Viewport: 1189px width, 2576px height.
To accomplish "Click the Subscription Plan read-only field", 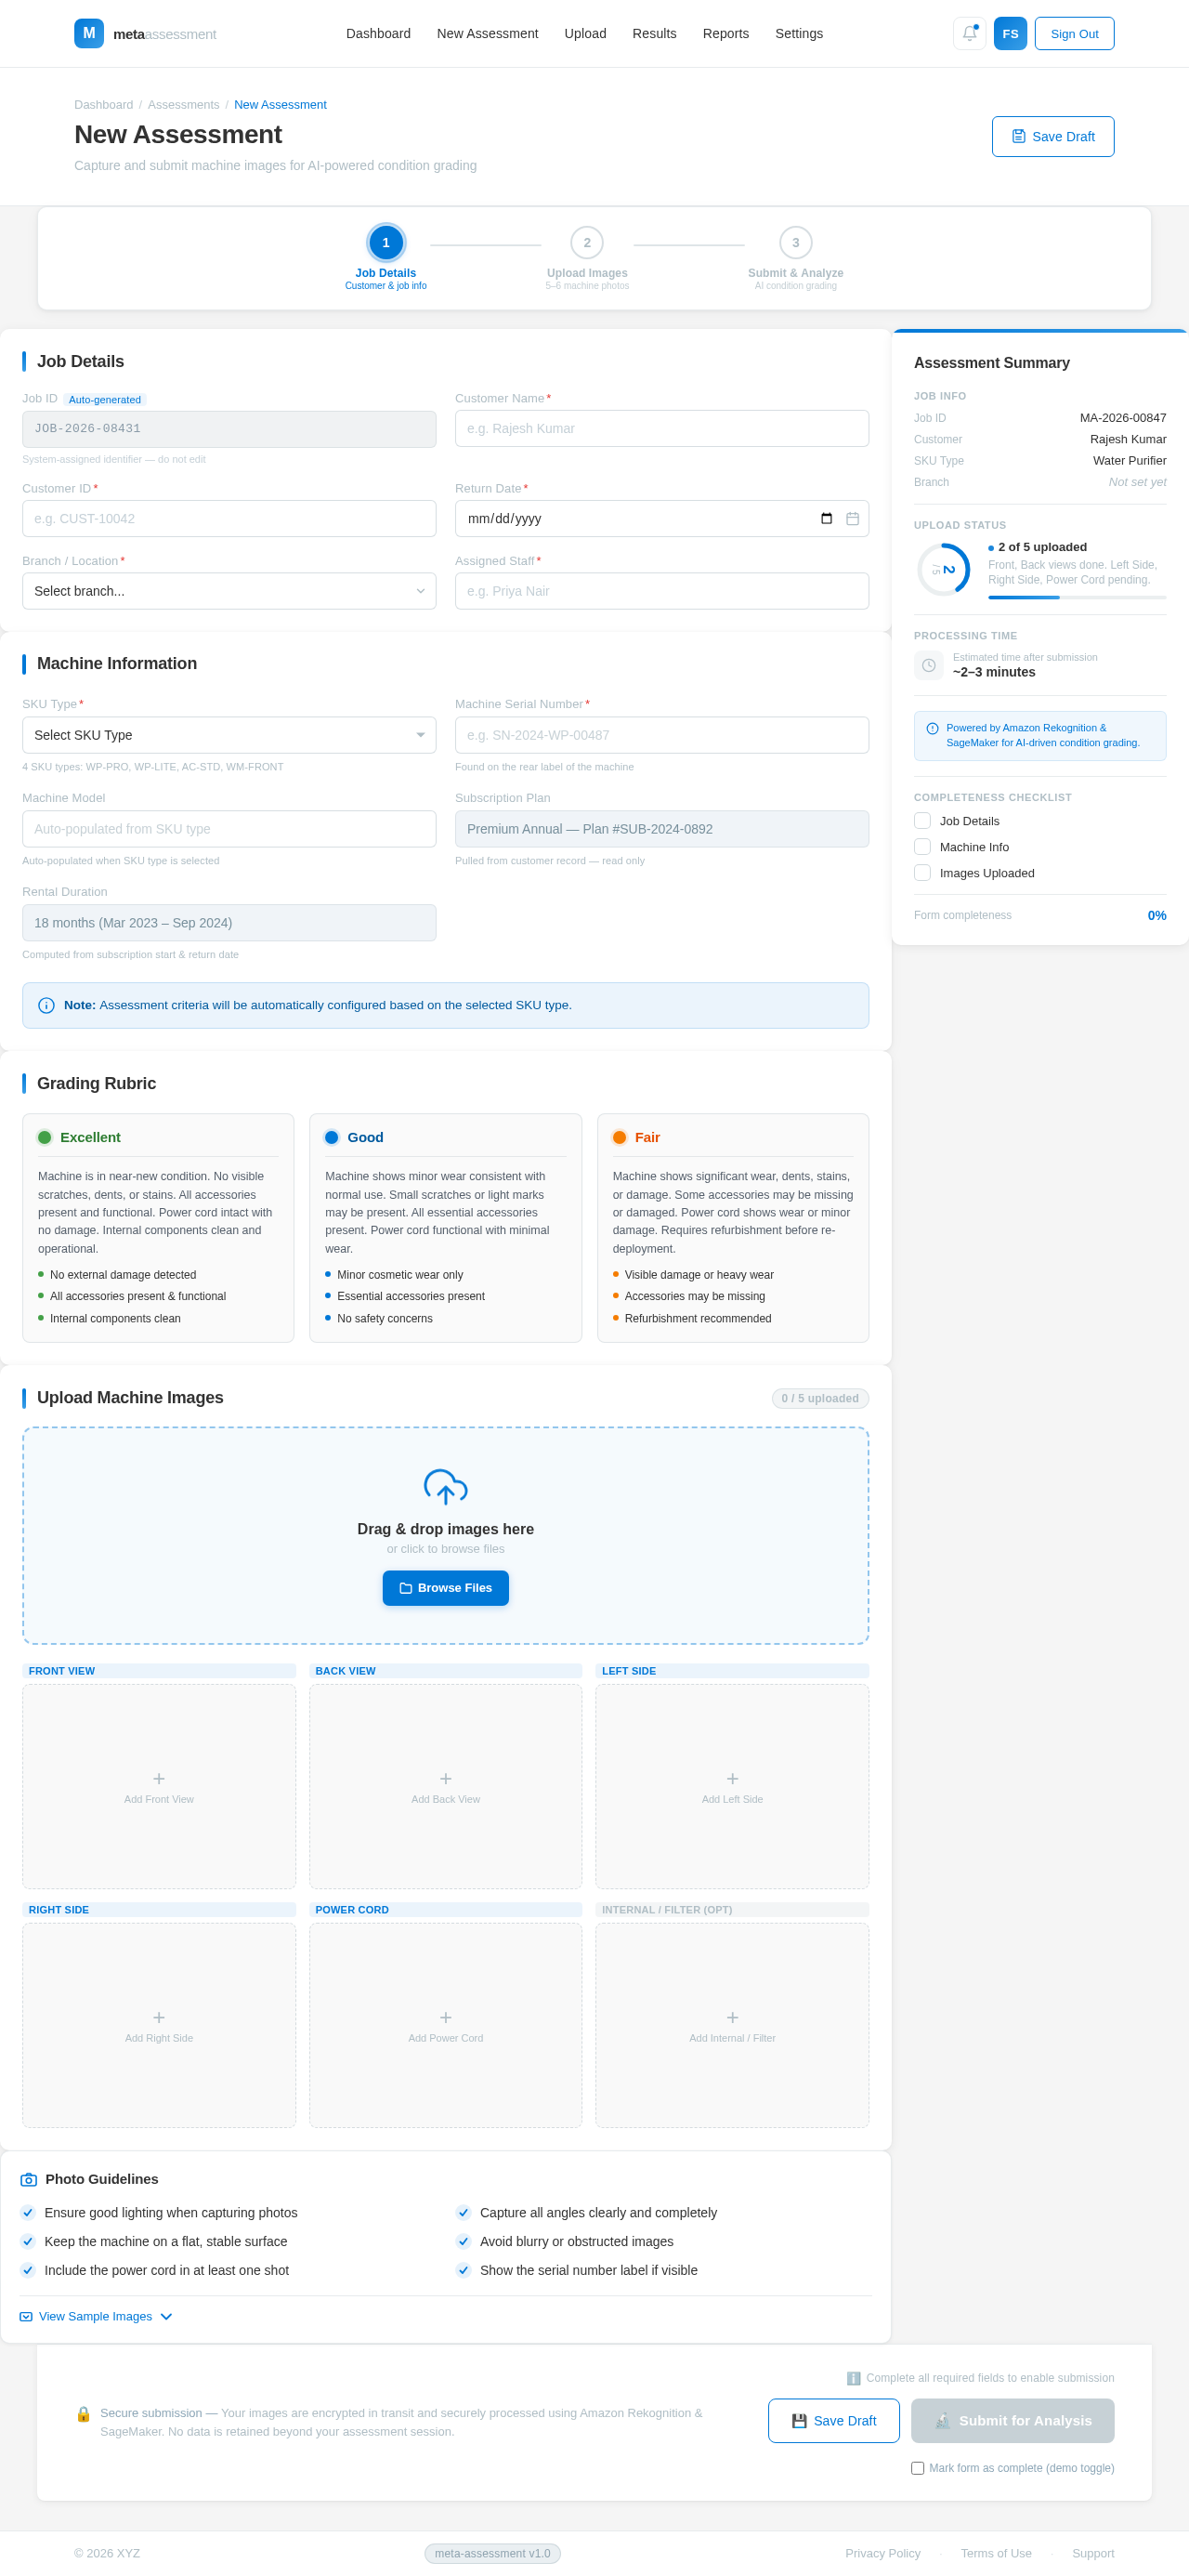I will [661, 829].
